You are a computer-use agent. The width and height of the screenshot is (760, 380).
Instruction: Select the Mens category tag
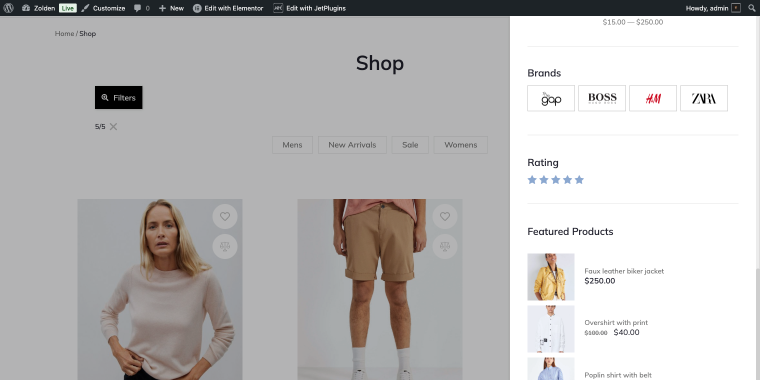(292, 145)
